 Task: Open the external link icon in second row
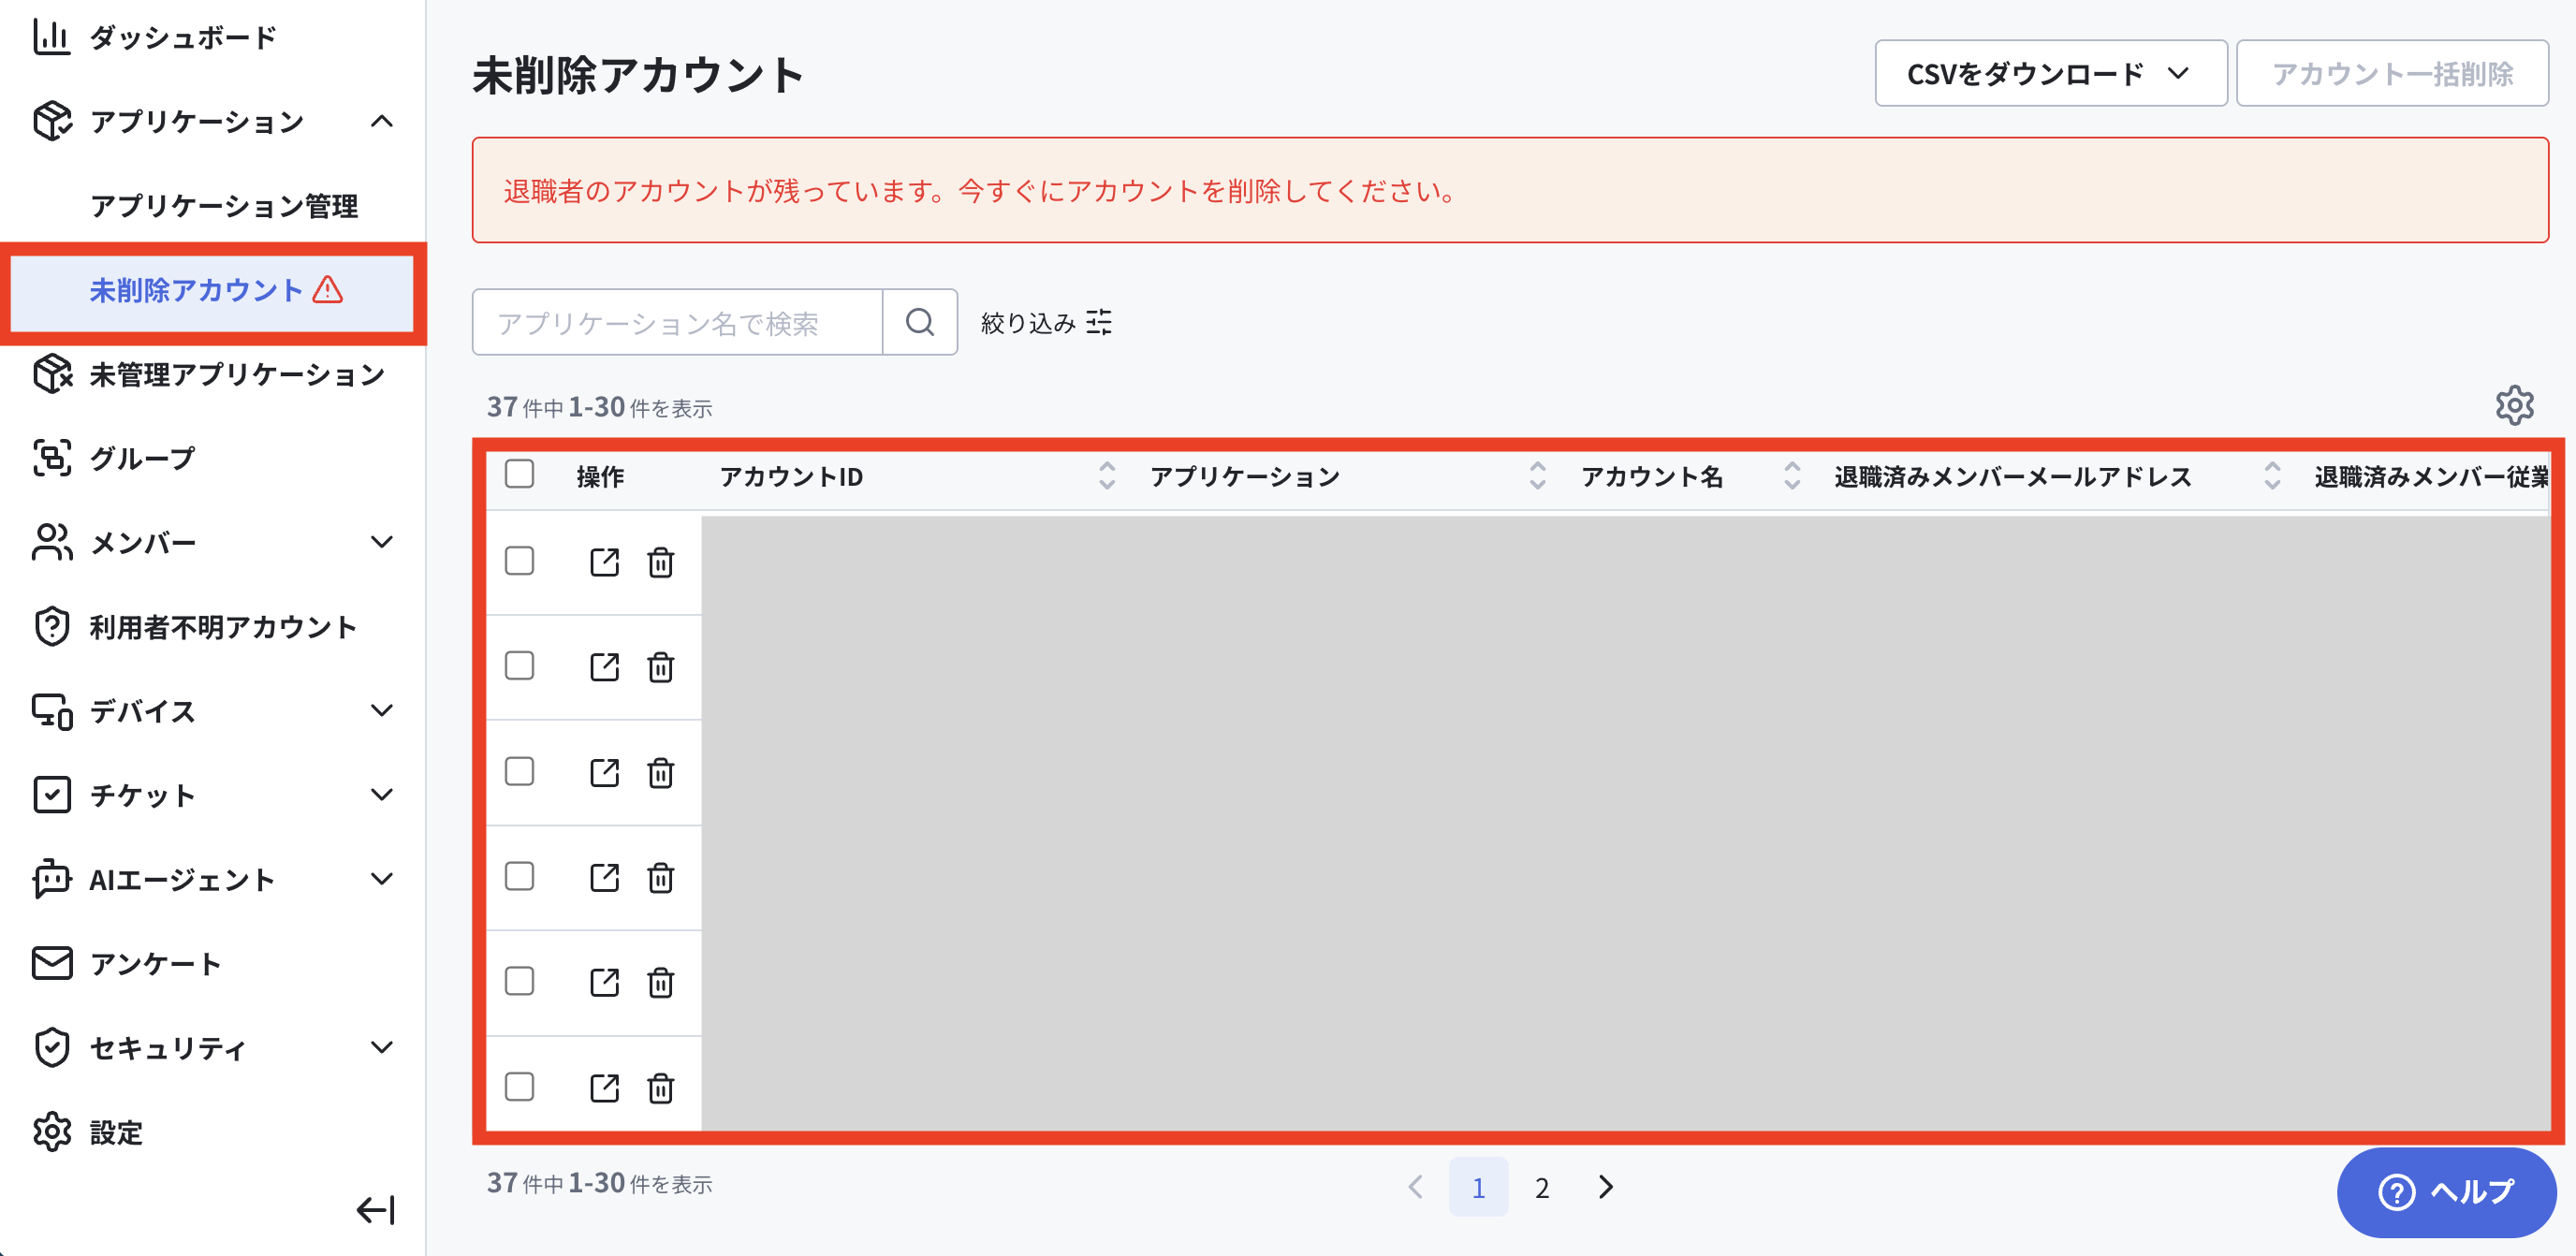[x=604, y=667]
